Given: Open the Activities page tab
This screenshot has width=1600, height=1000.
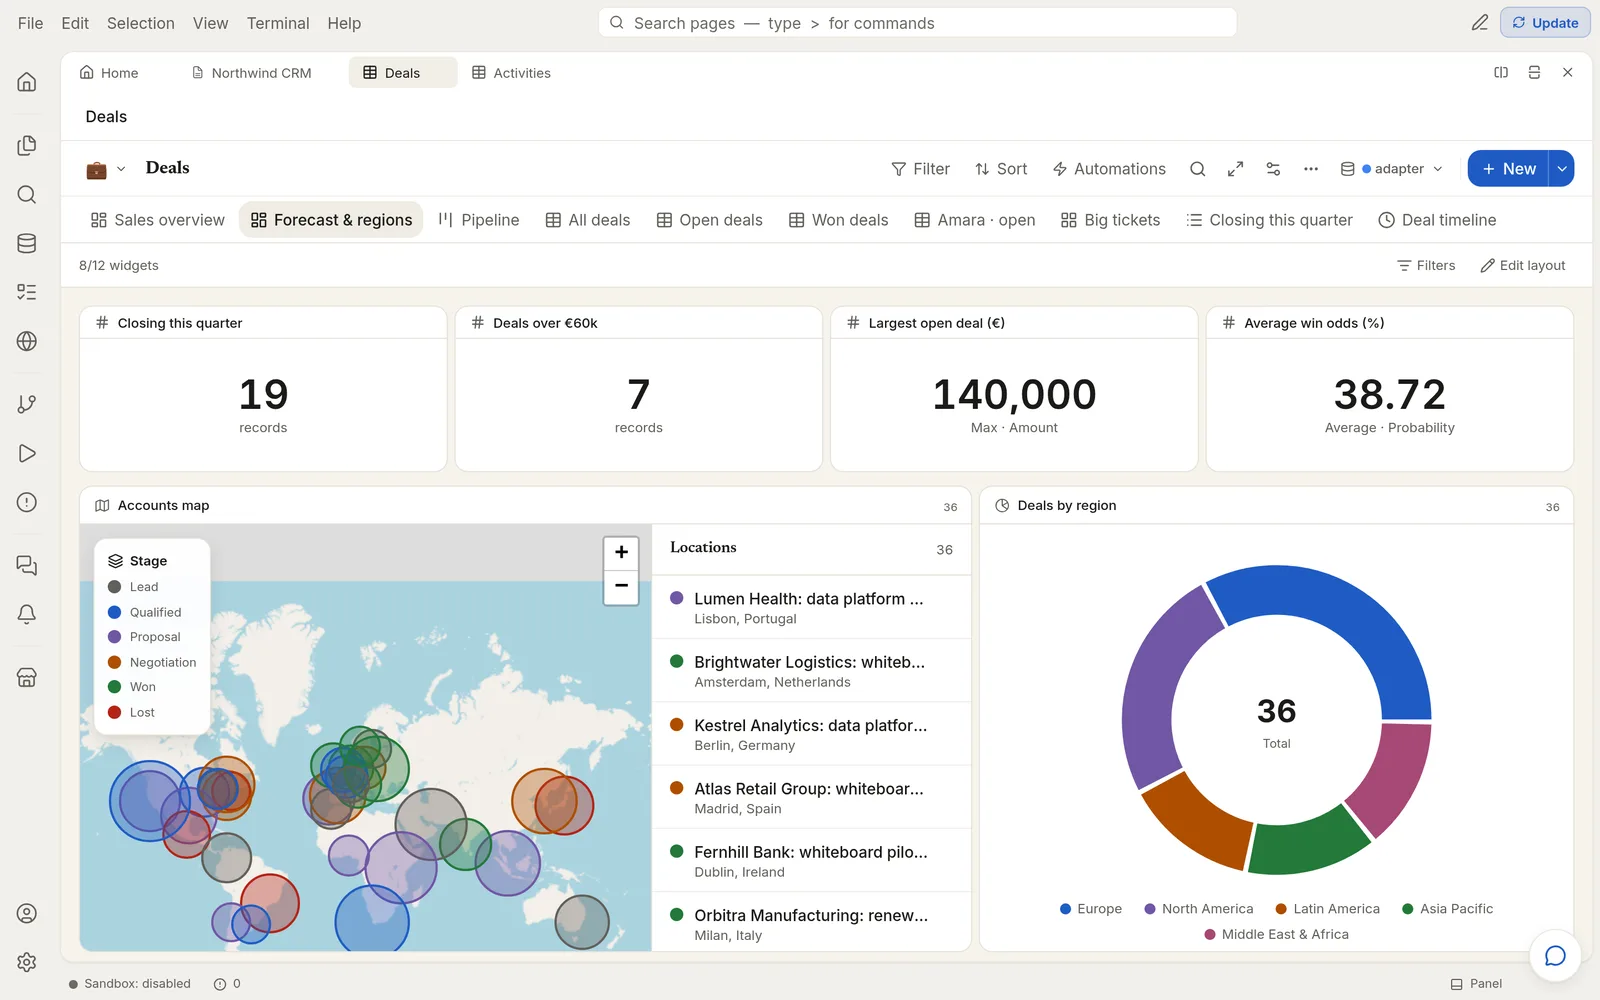Looking at the screenshot, I should click(511, 73).
